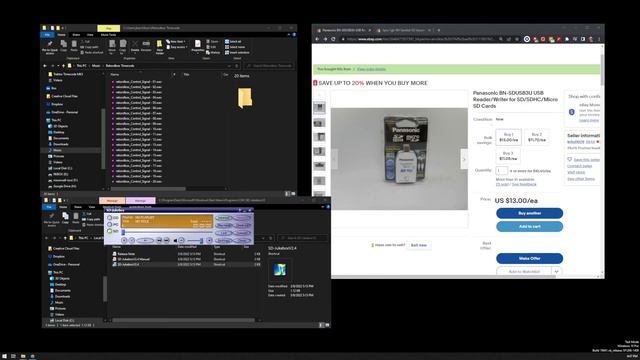Image resolution: width=640 pixels, height=360 pixels.
Task: Click the Sell now button
Action: click(x=418, y=245)
